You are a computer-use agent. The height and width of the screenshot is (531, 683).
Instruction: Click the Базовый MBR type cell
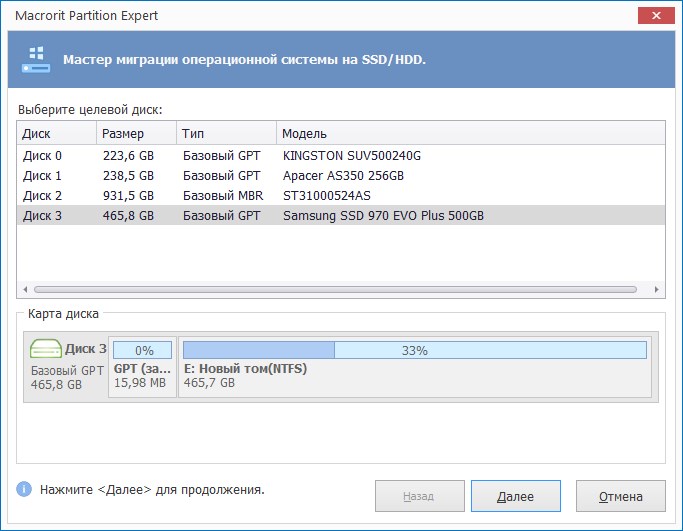point(223,196)
